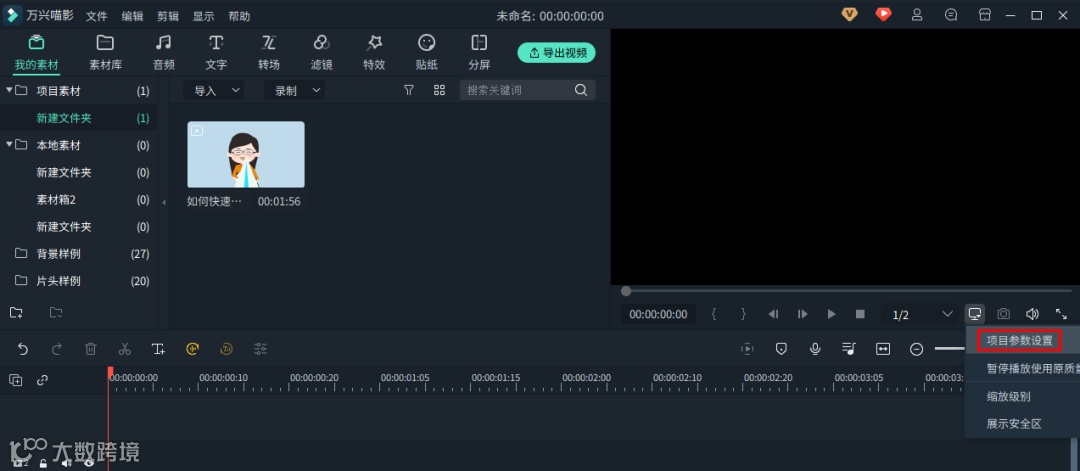Open the 编辑 menu
The width and height of the screenshot is (1080, 471).
point(132,16)
